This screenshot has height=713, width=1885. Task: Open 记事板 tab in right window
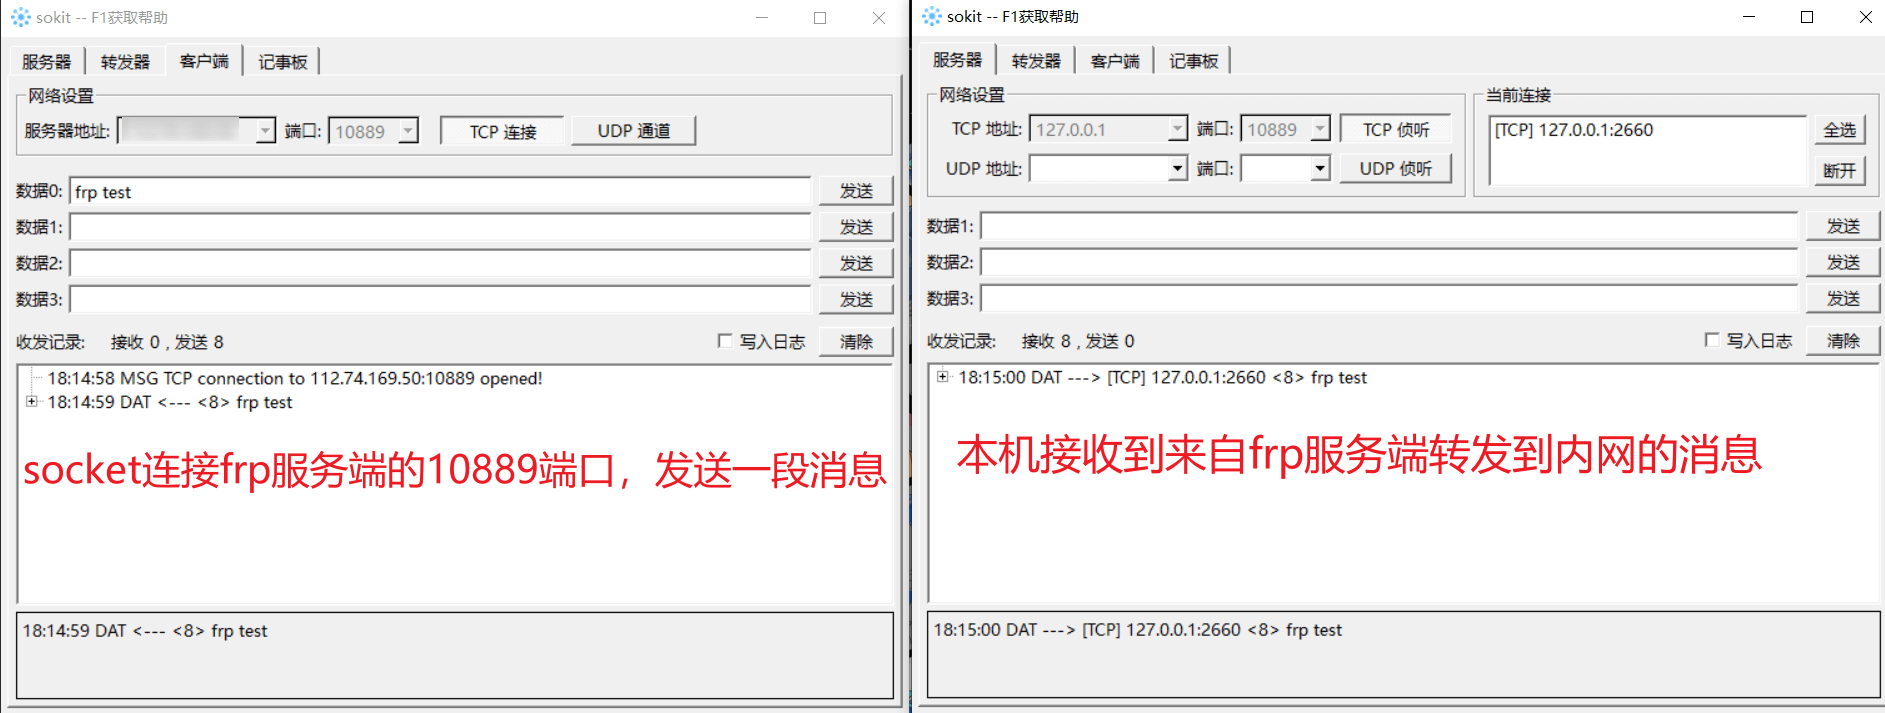coord(1194,61)
